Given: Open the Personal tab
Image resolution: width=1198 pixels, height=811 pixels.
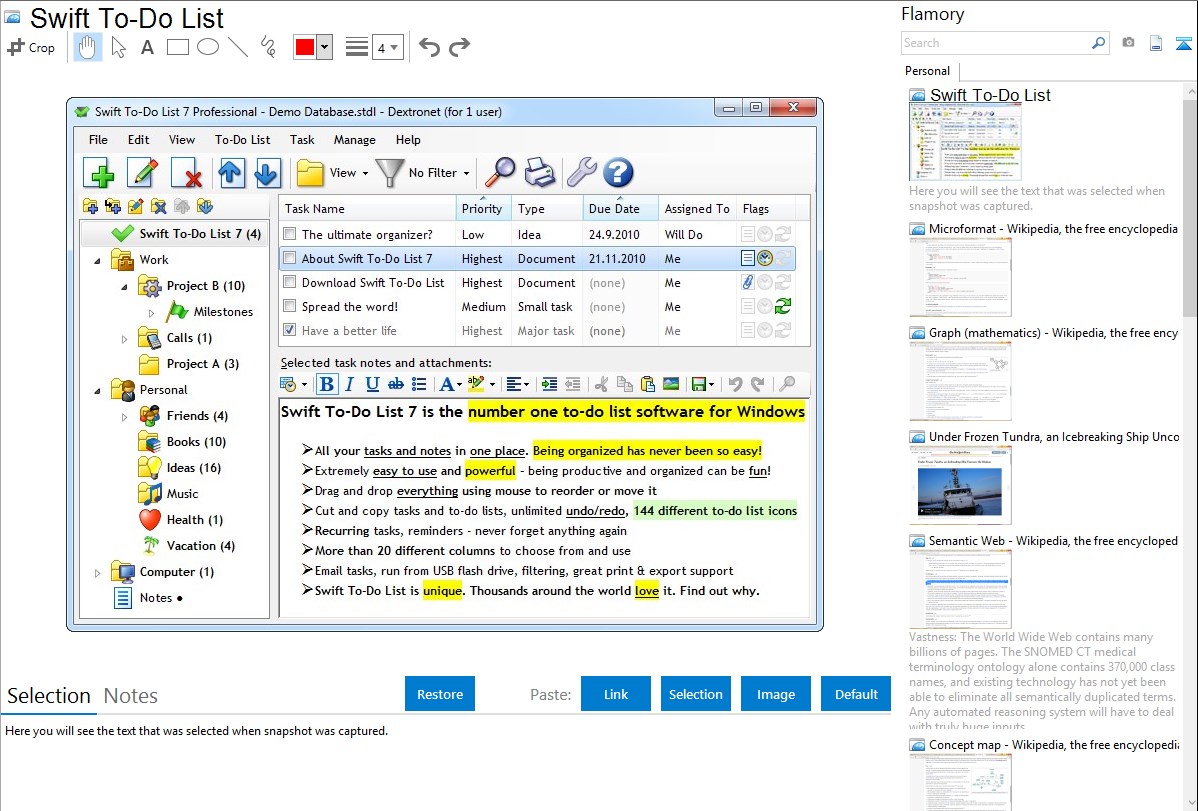Looking at the screenshot, I should pos(927,70).
